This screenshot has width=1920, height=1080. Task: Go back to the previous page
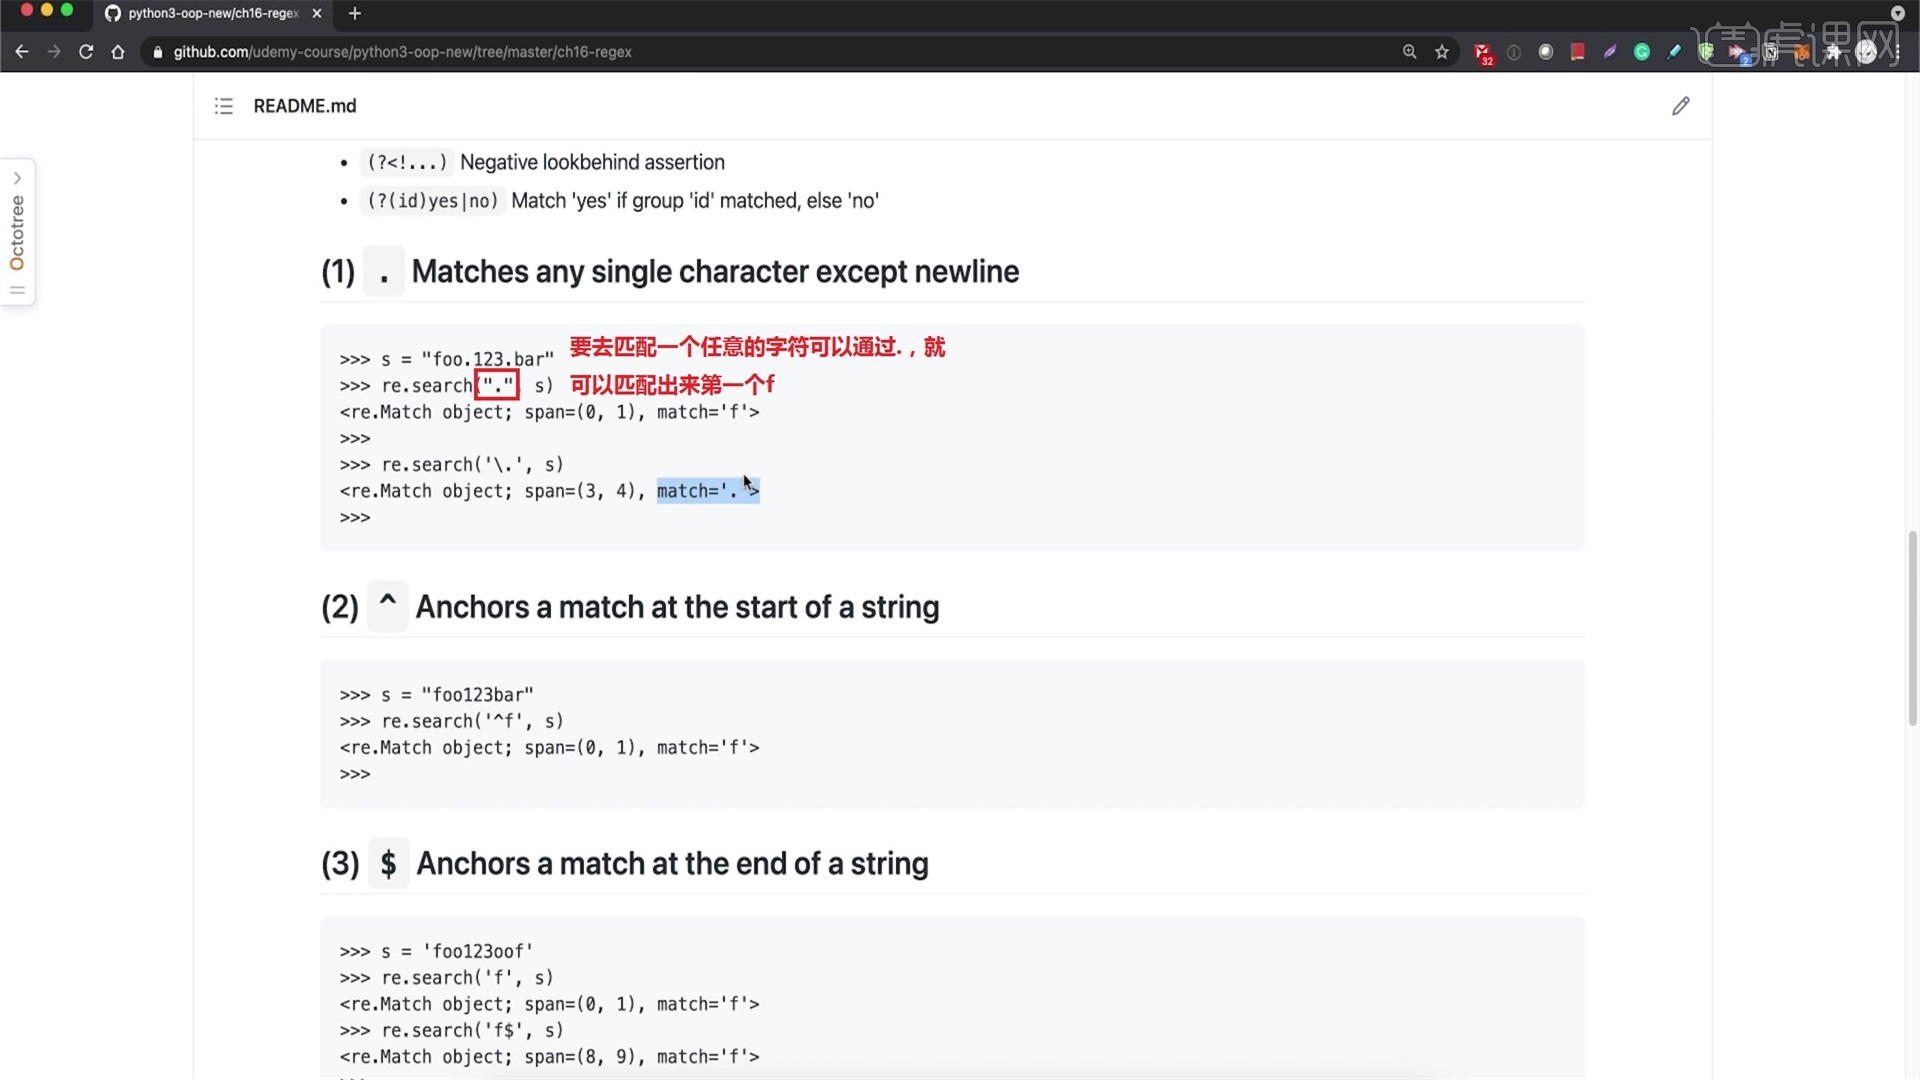tap(22, 52)
